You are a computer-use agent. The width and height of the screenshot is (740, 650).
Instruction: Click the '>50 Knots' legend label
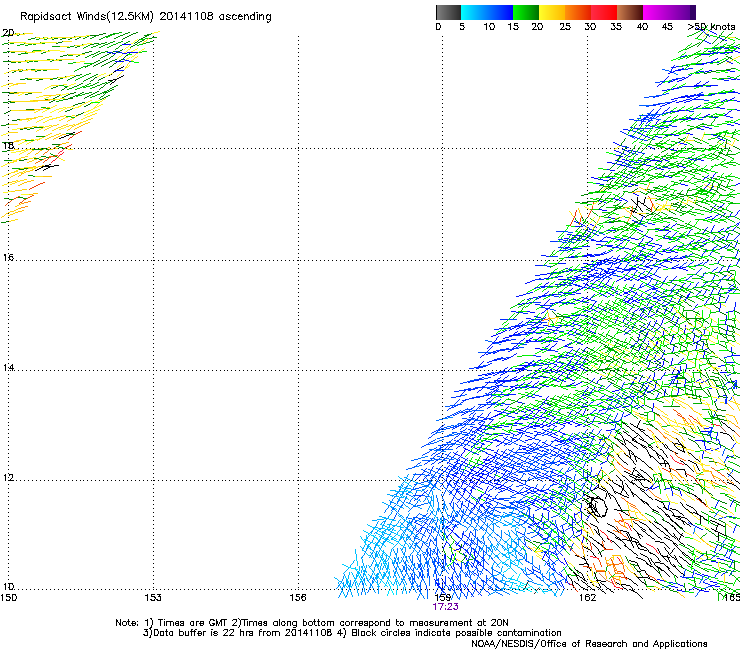[711, 27]
